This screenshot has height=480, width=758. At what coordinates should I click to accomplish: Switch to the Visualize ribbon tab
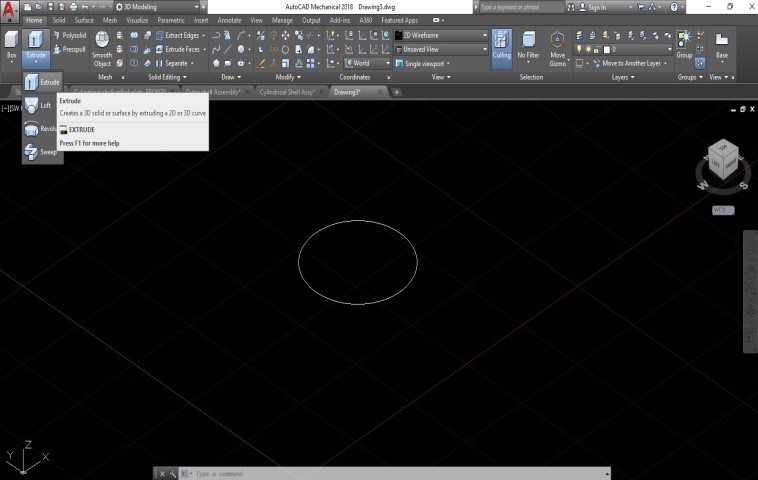click(x=137, y=20)
